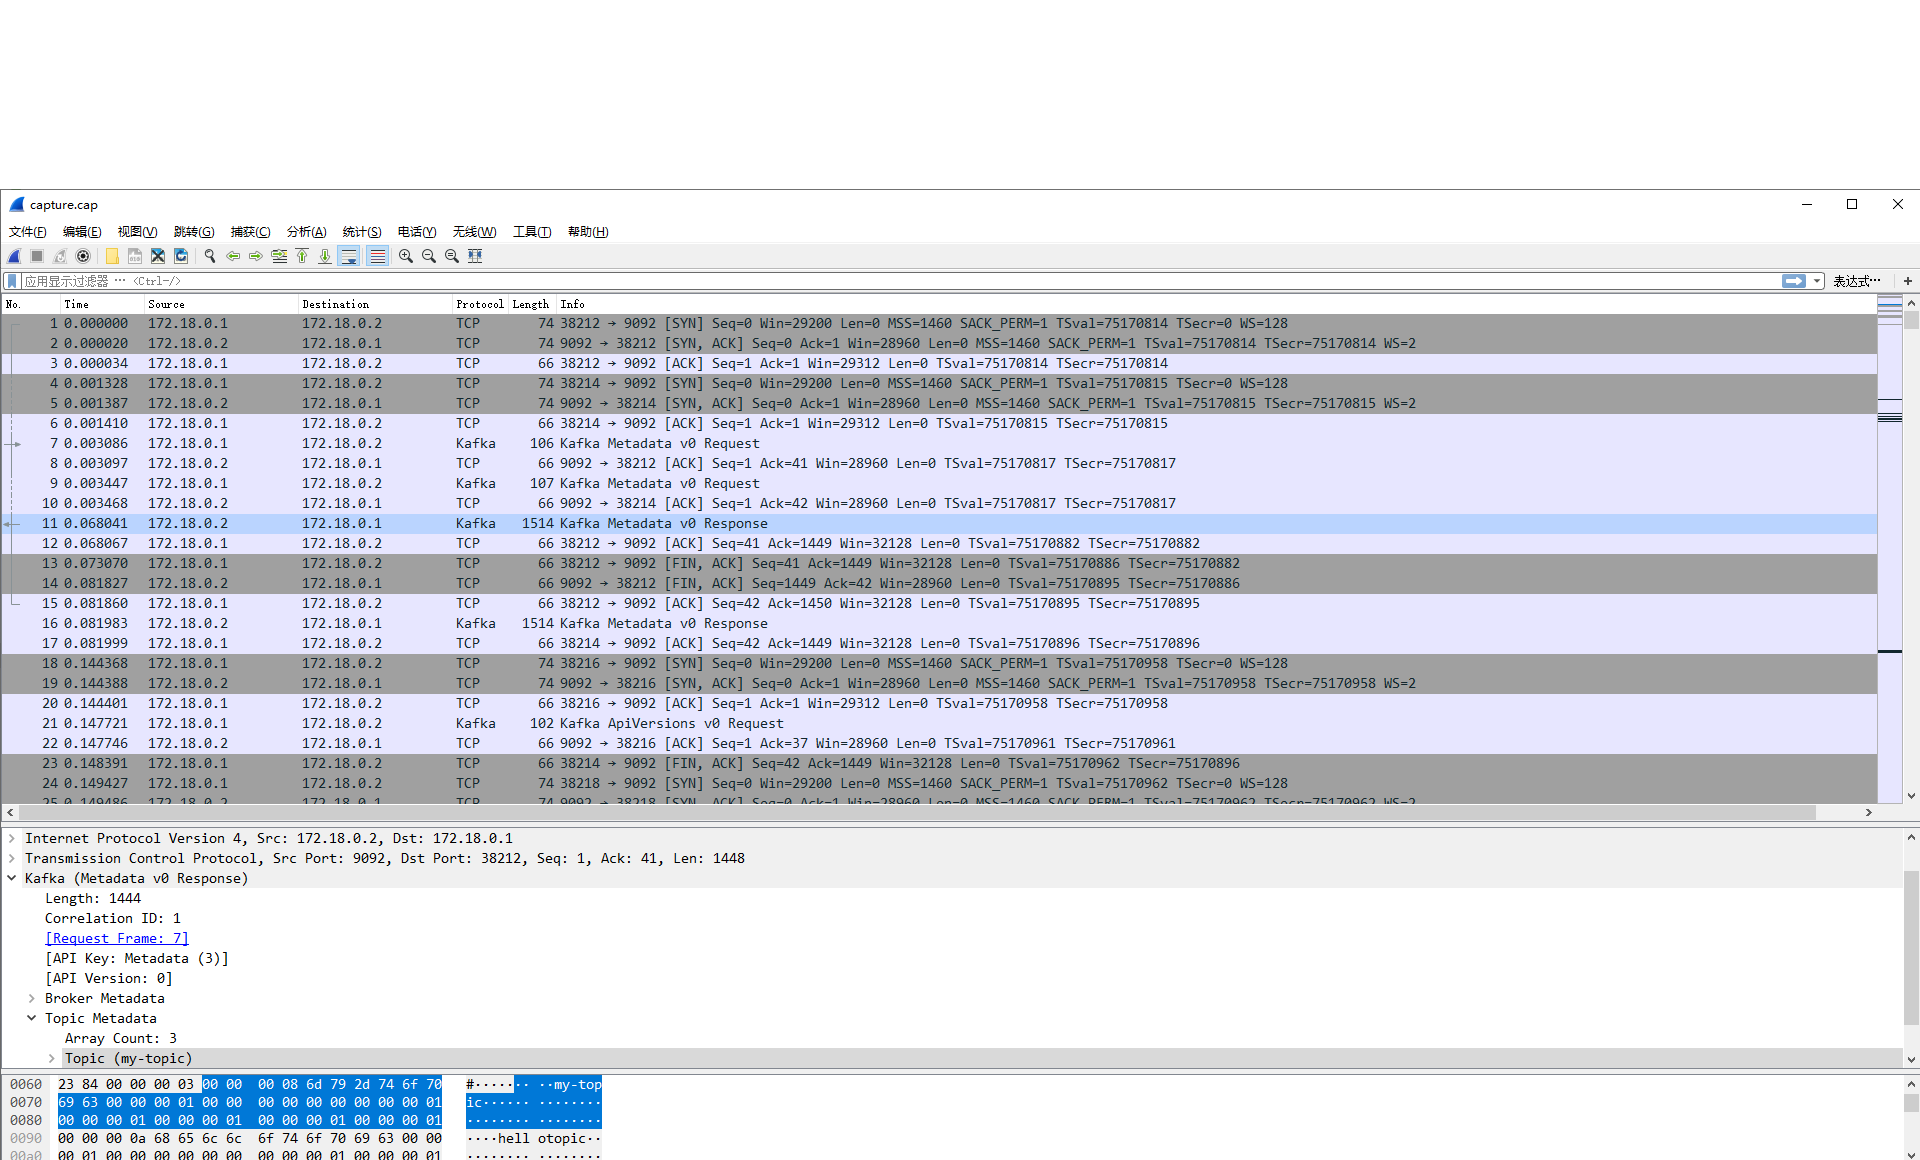Open the 分析(A) menu
This screenshot has width=1920, height=1160.
(306, 232)
